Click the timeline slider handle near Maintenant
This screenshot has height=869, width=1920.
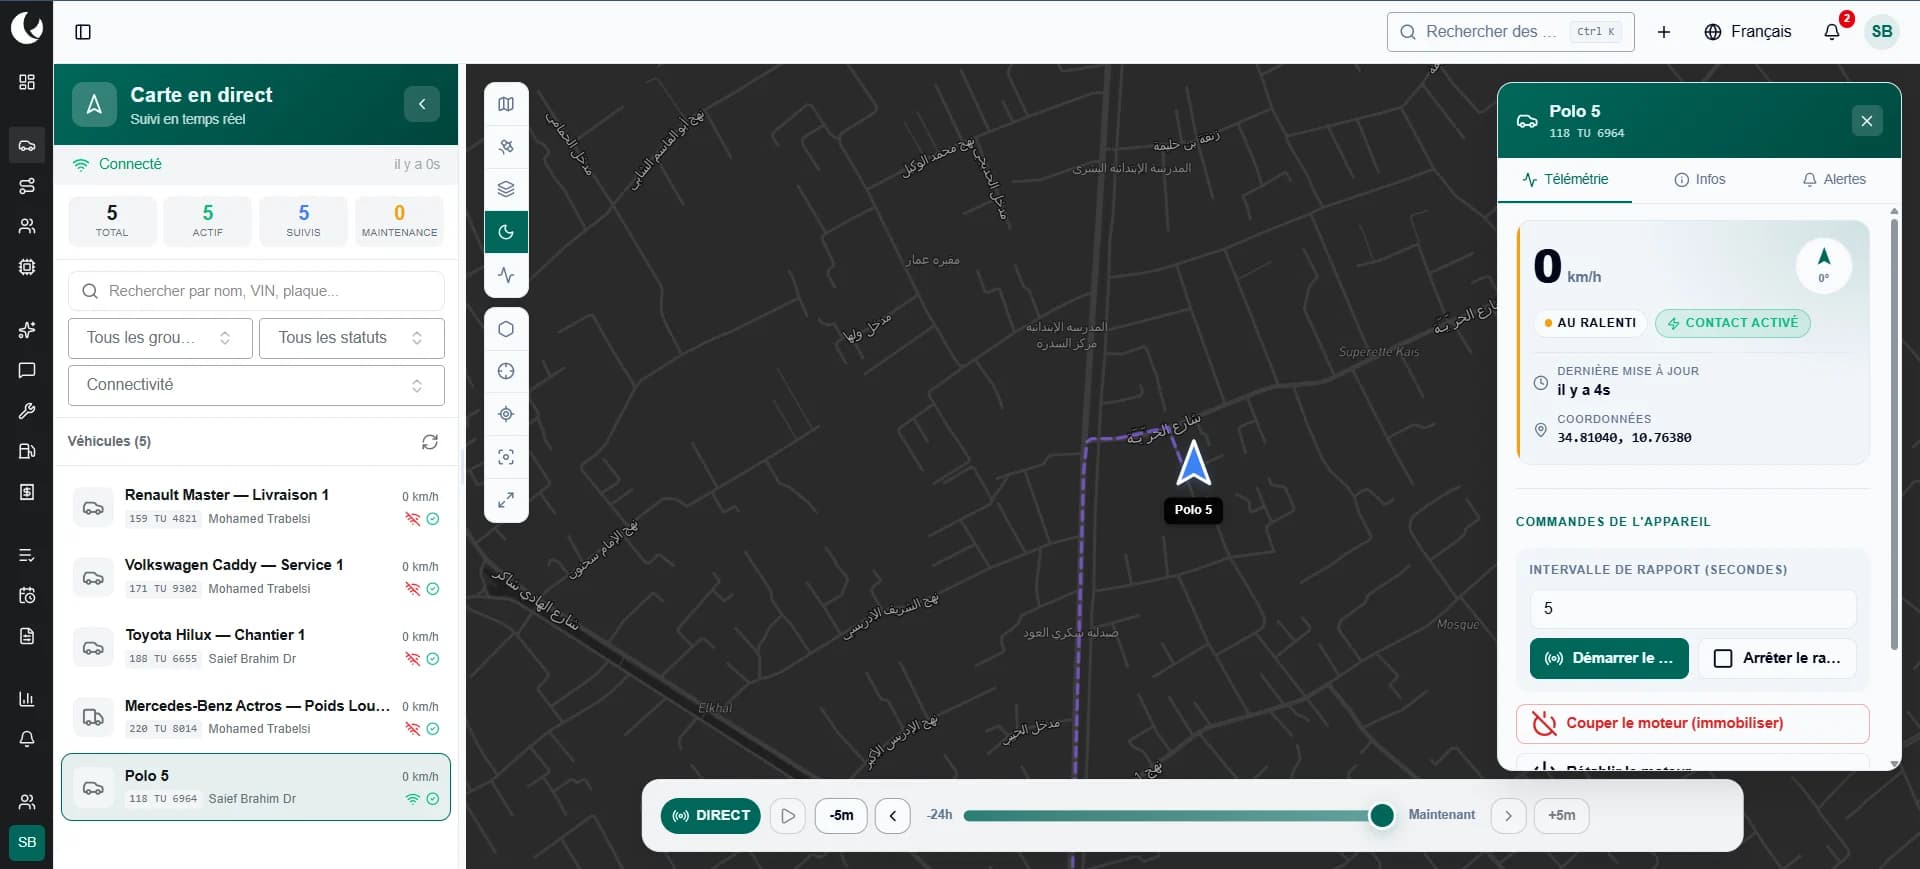tap(1382, 816)
